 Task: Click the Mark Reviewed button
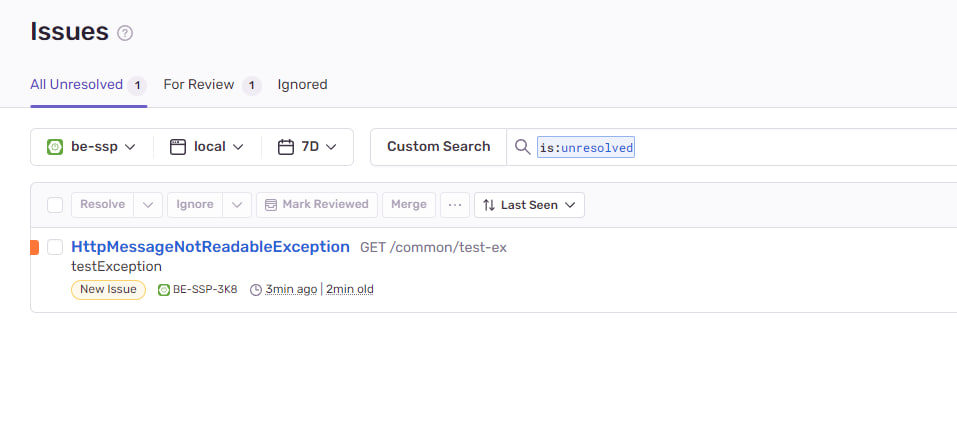pos(317,205)
